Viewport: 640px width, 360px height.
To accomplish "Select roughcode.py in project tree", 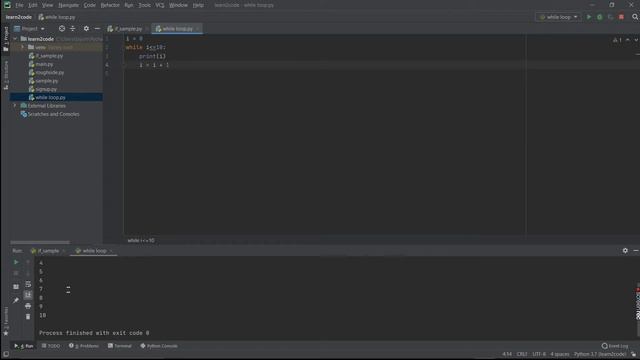I will [46, 73].
